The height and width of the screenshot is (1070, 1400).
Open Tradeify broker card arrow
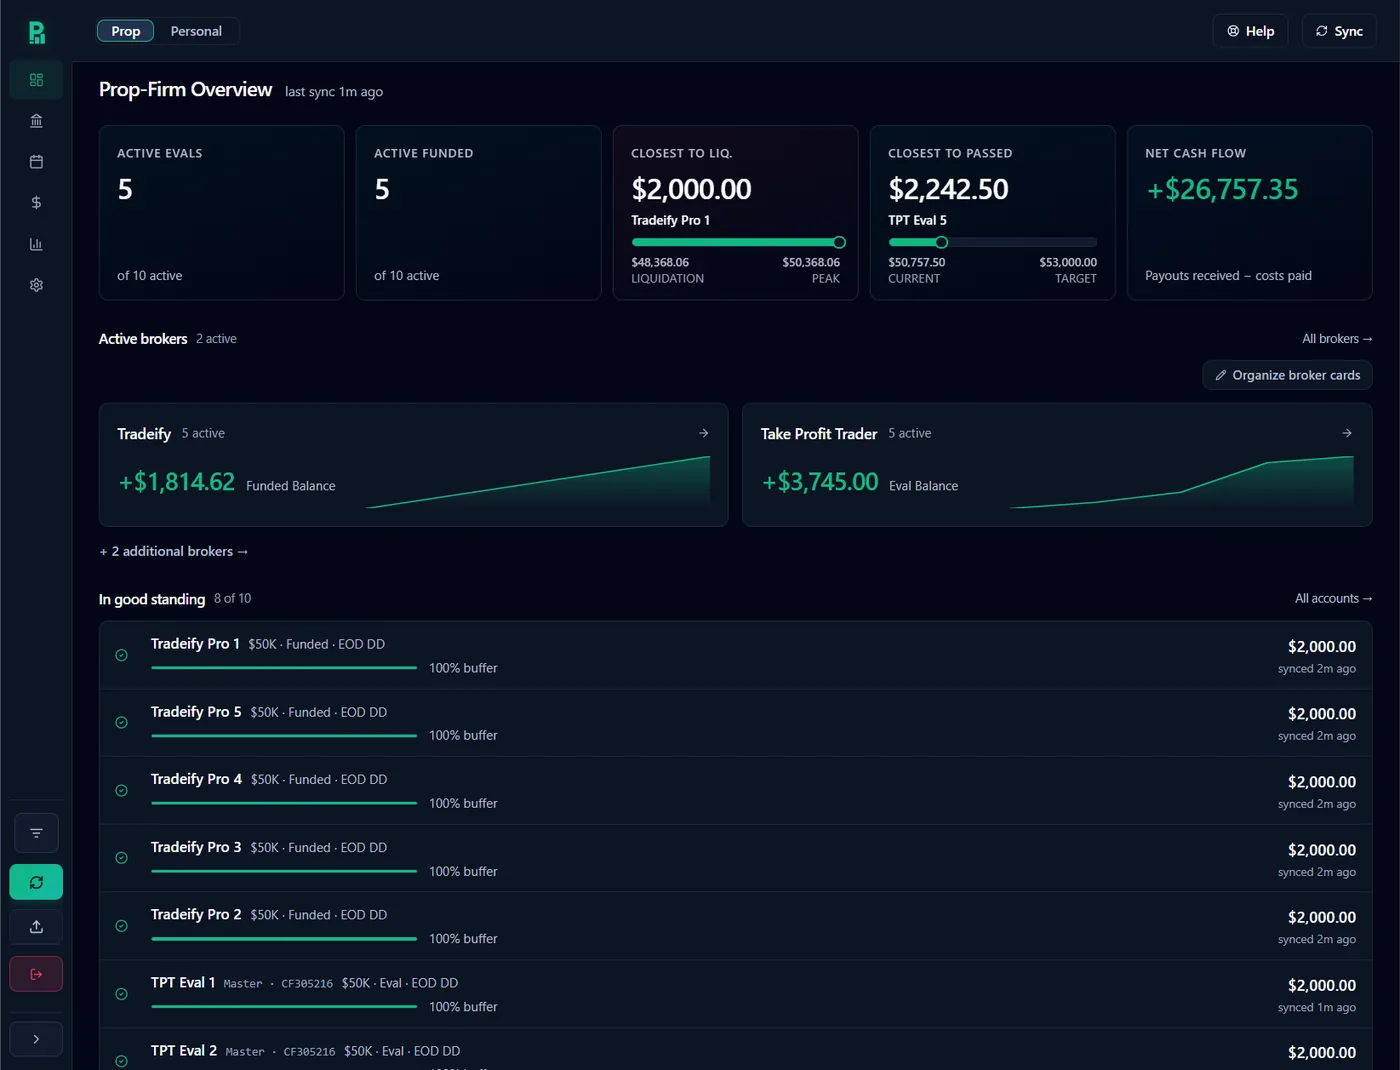[704, 433]
